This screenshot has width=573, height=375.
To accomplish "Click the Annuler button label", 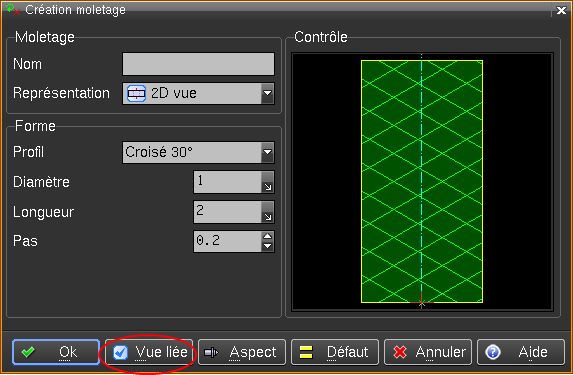I will tap(440, 352).
